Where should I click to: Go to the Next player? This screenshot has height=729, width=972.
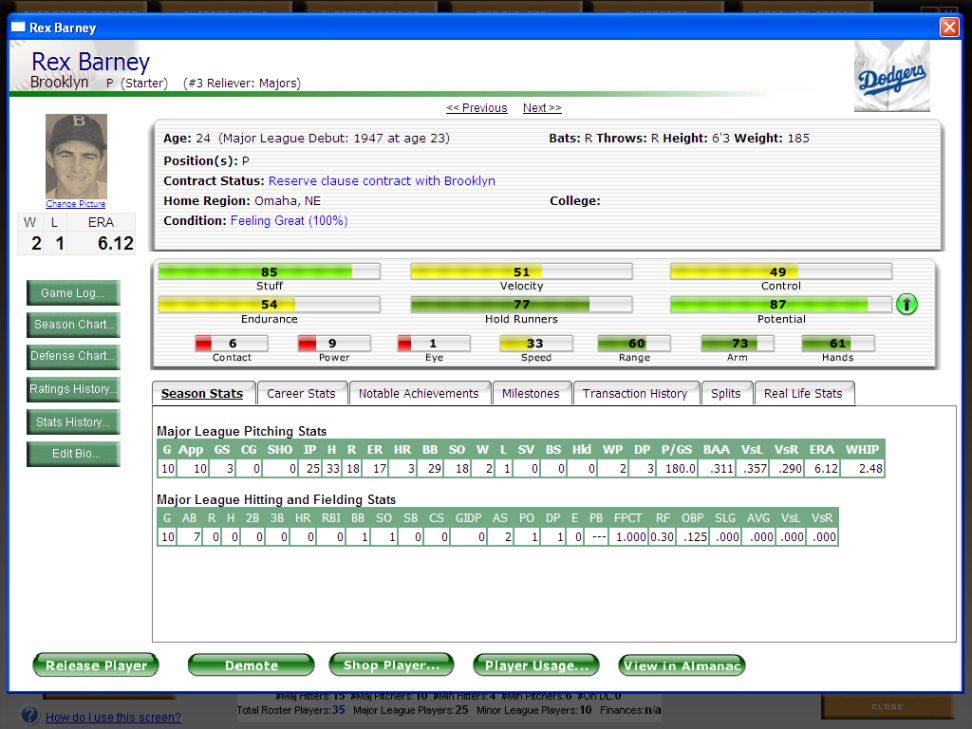(542, 108)
